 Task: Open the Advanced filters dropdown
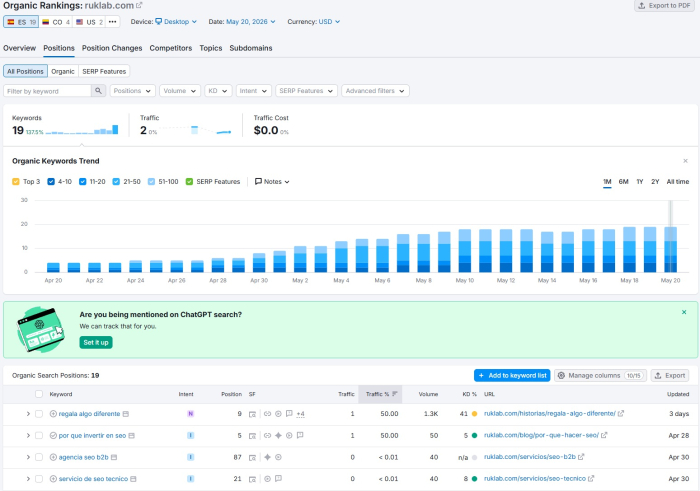[375, 91]
